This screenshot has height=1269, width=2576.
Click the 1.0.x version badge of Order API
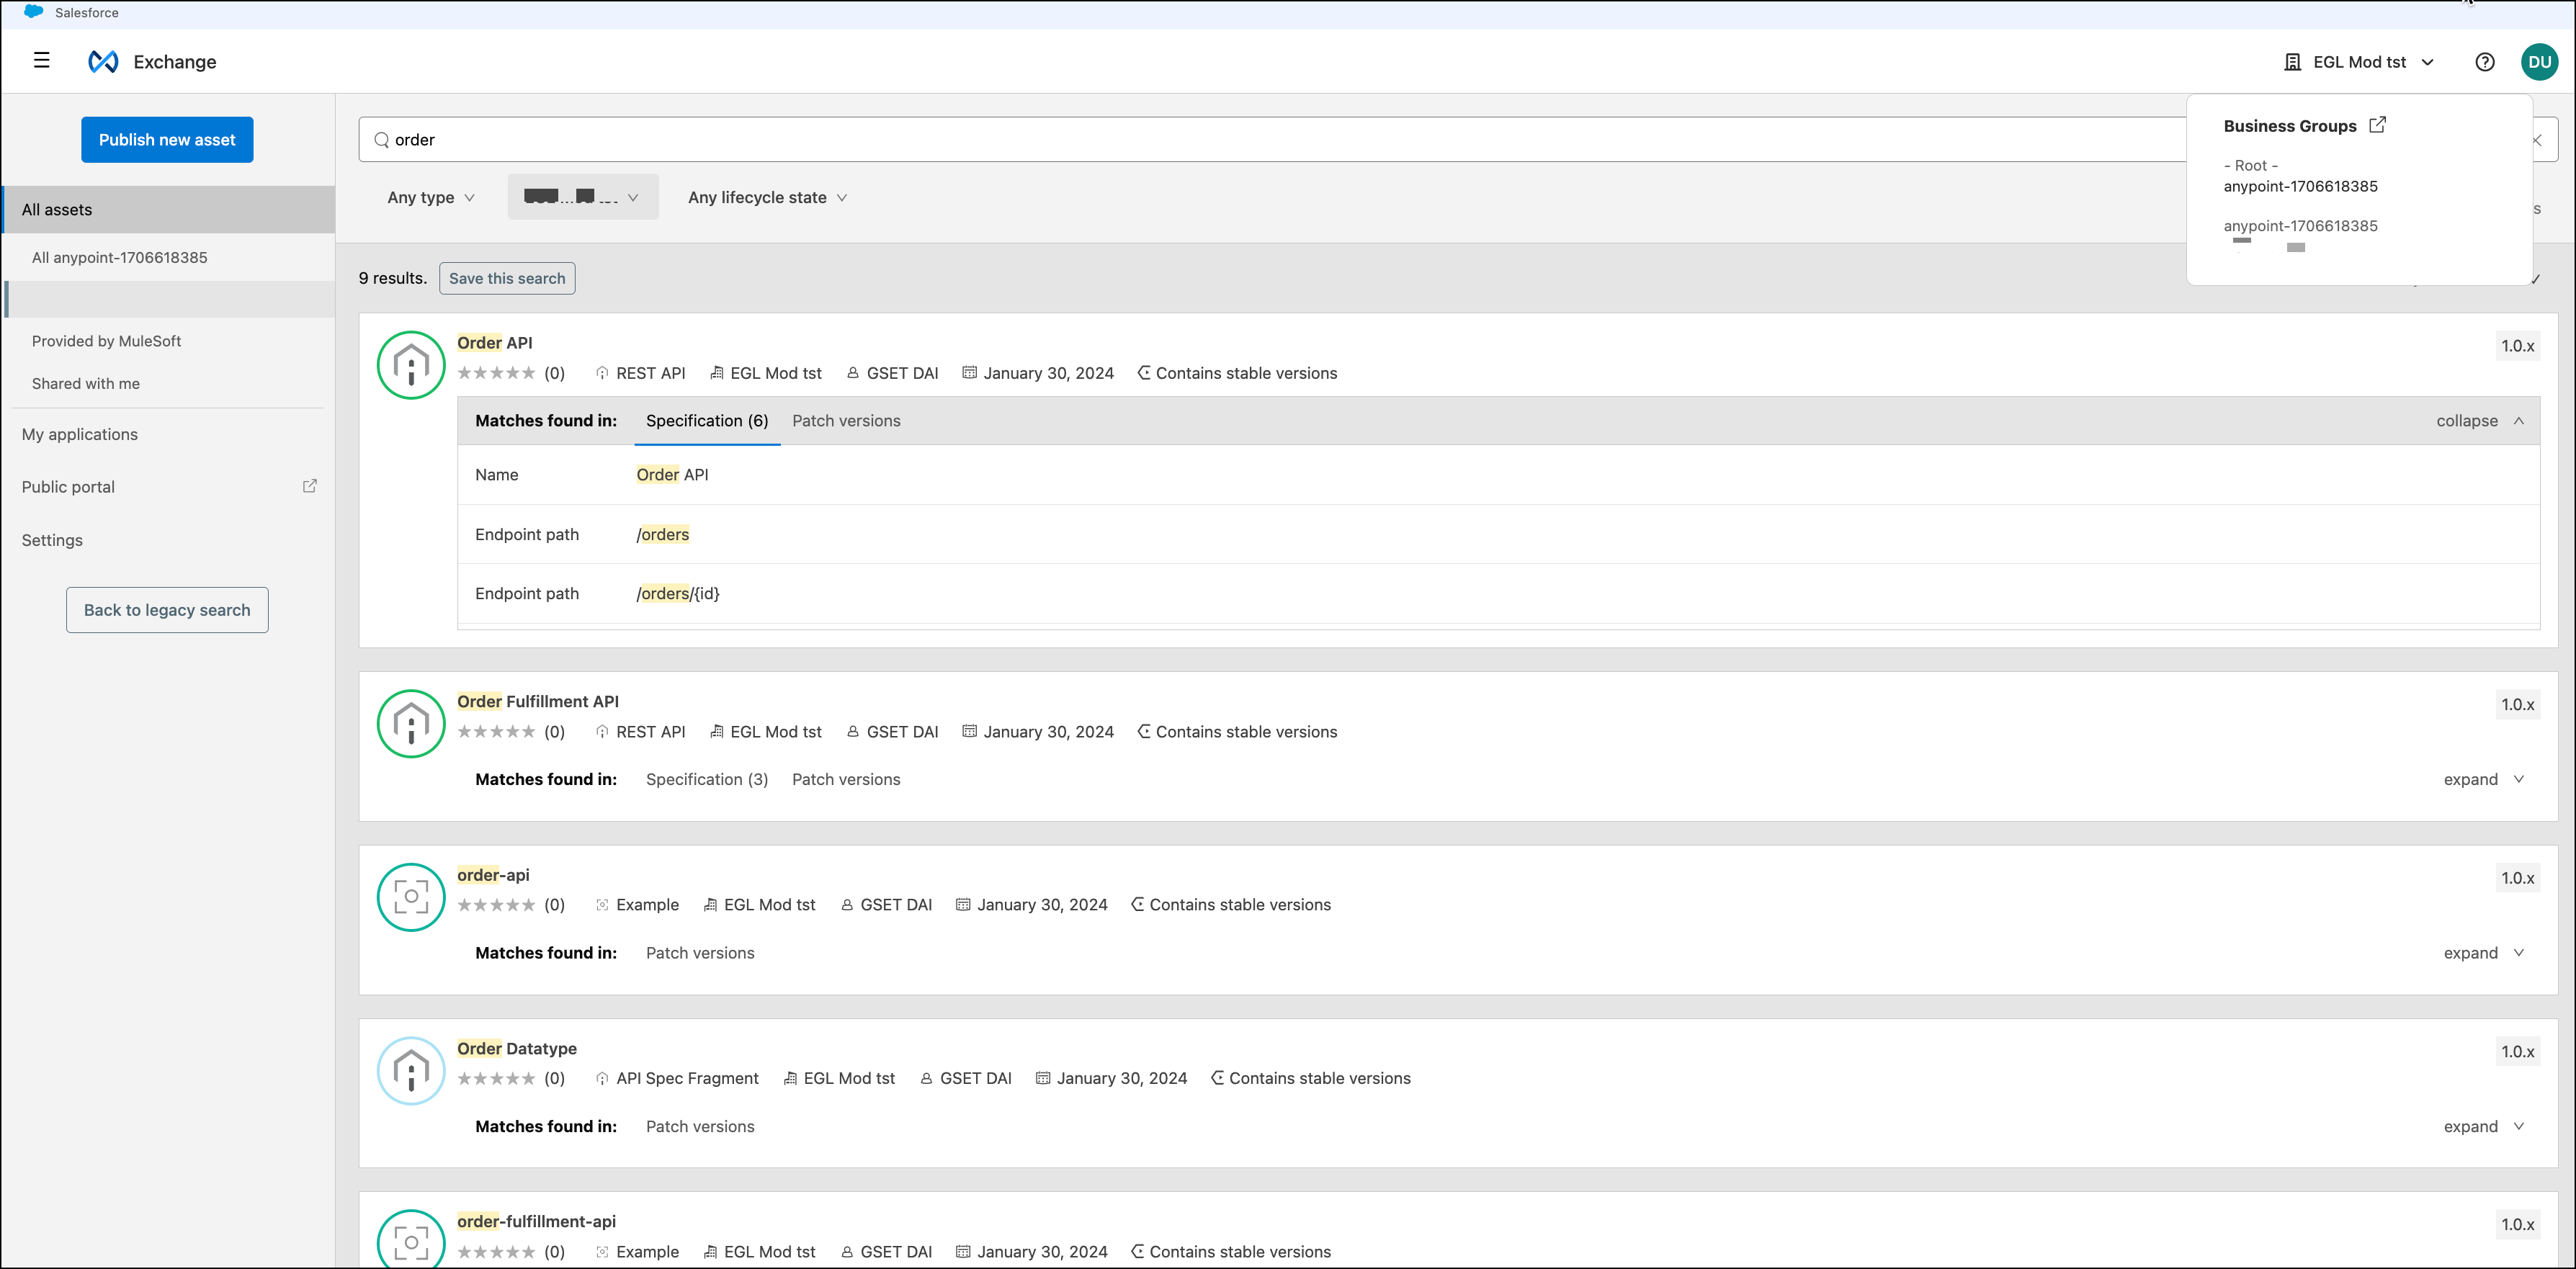[x=2517, y=346]
